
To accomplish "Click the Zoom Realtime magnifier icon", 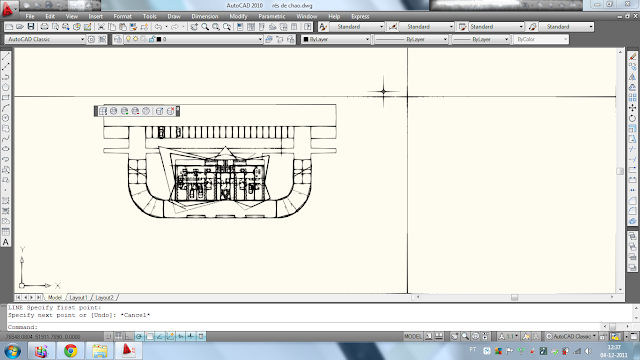I will 205,27.
